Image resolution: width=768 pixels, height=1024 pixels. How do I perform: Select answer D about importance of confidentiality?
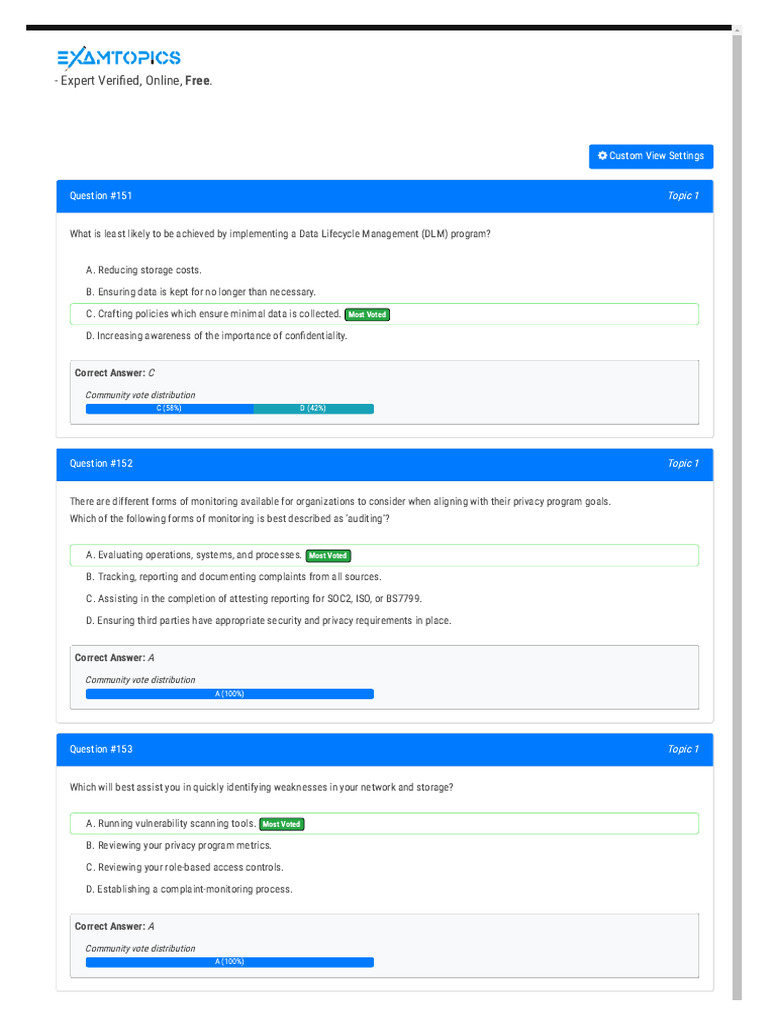(x=217, y=336)
